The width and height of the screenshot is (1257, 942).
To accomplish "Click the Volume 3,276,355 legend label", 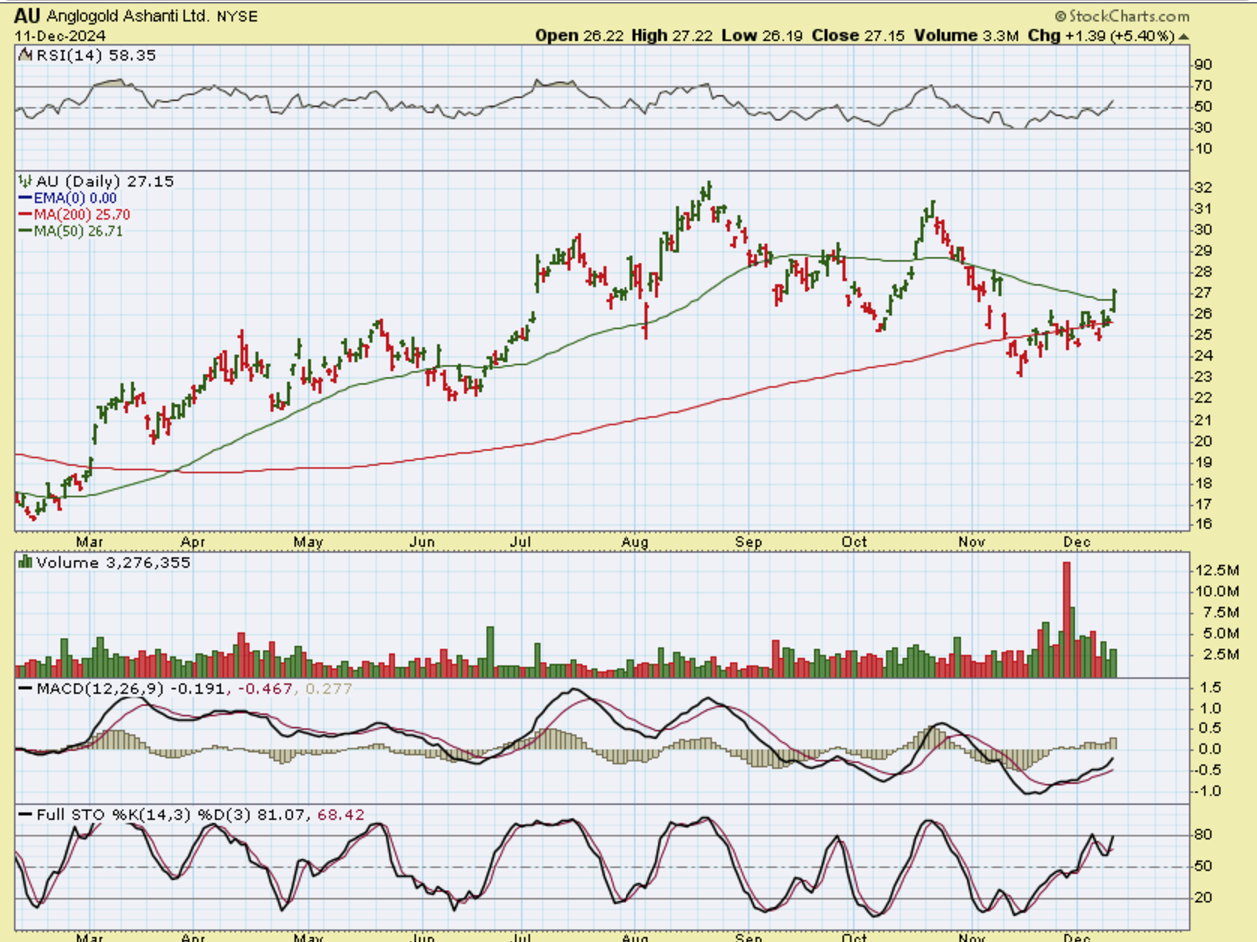I will point(112,562).
